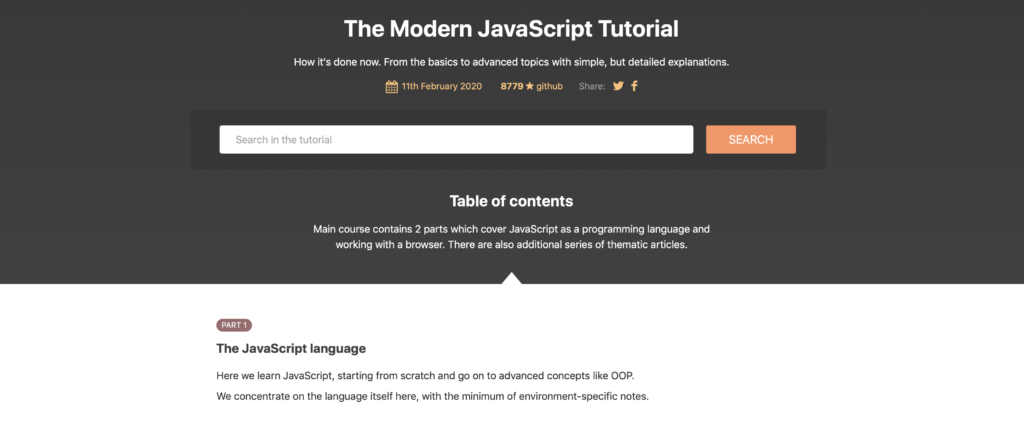Image resolution: width=1024 pixels, height=421 pixels.
Task: Click the '11th February 2020' date text
Action: click(x=441, y=86)
